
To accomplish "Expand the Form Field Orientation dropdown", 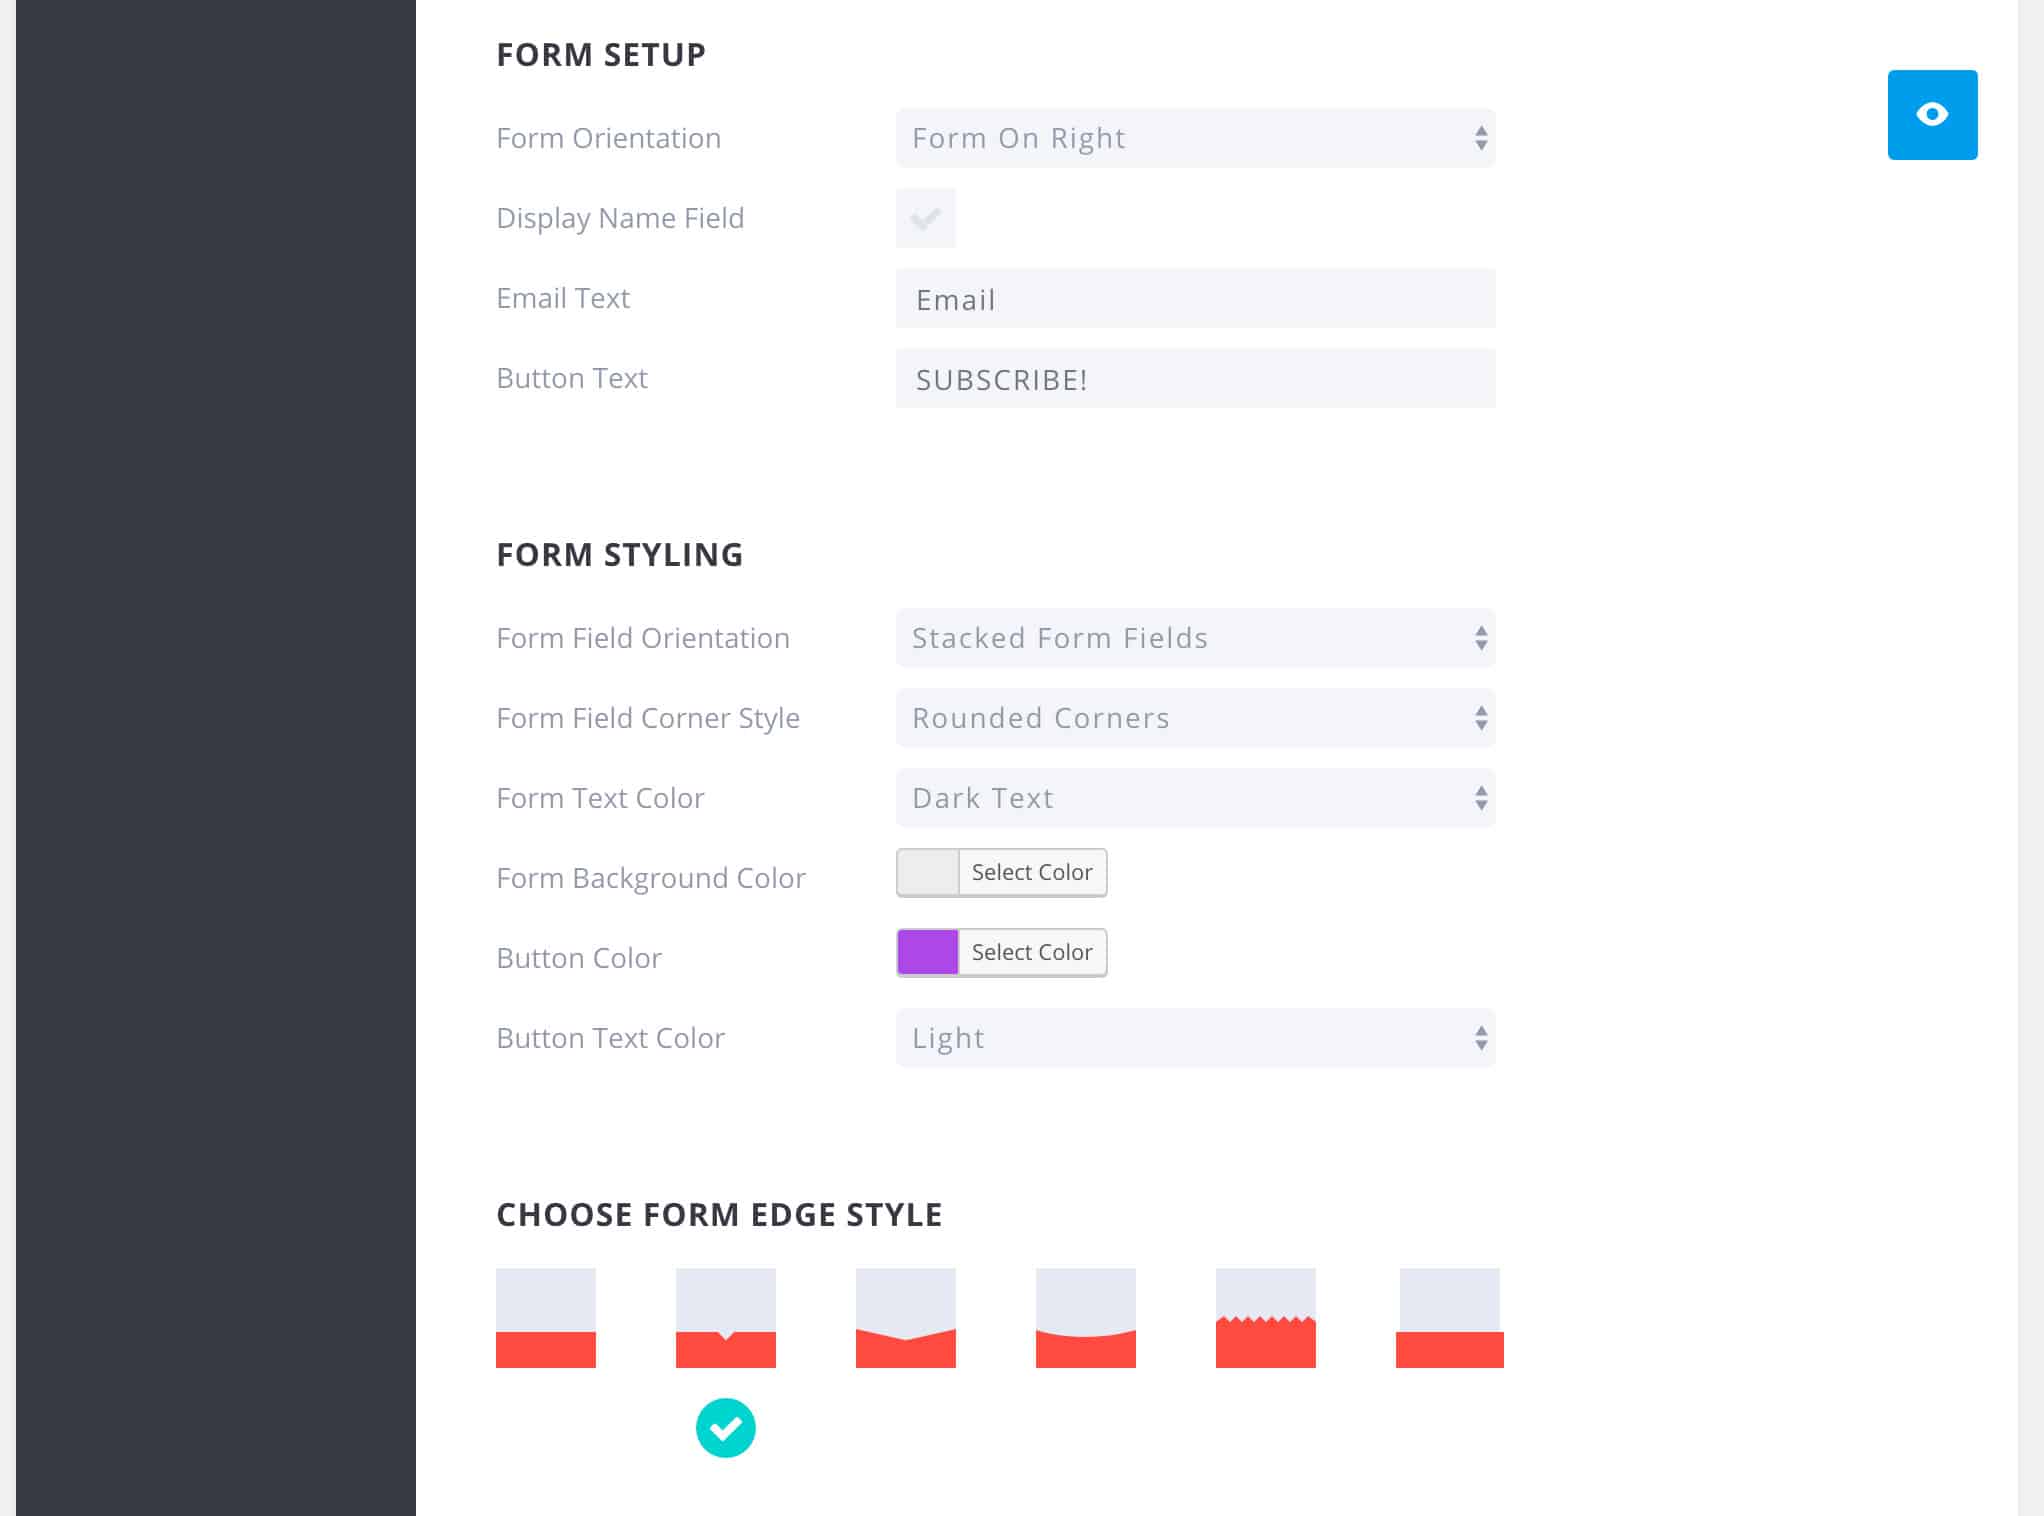I will point(1196,637).
